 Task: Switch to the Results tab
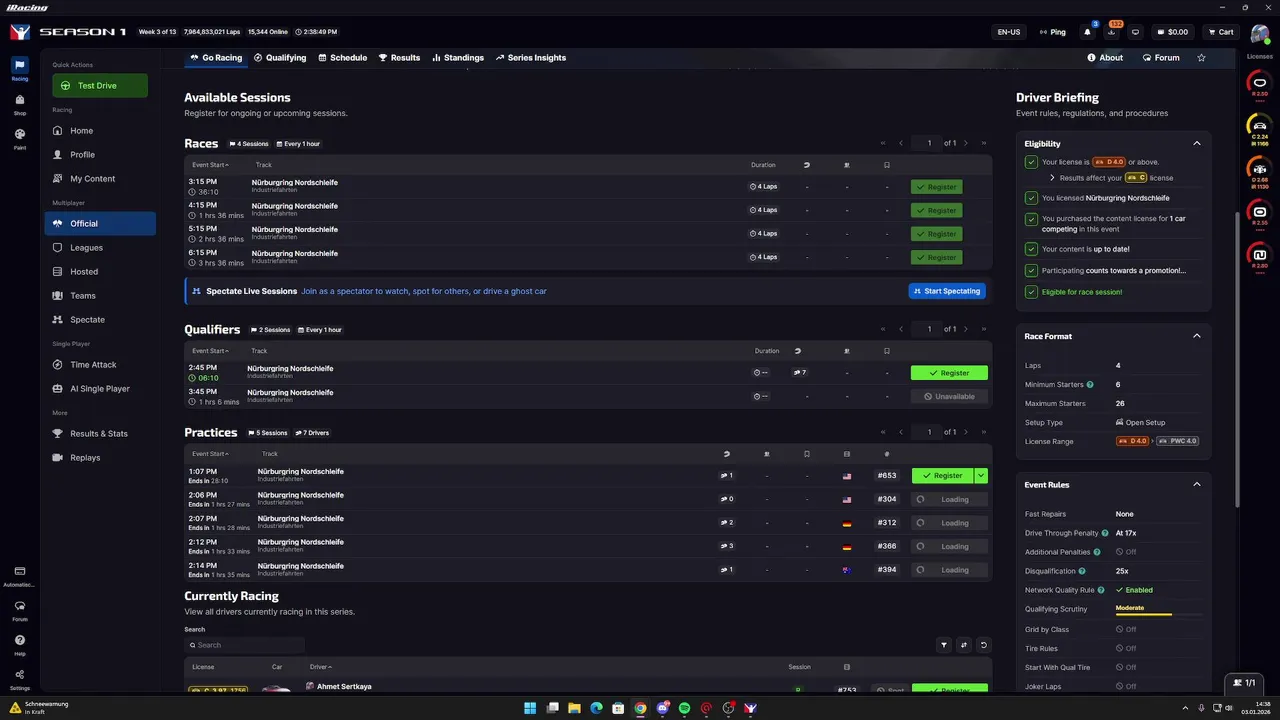coord(399,58)
